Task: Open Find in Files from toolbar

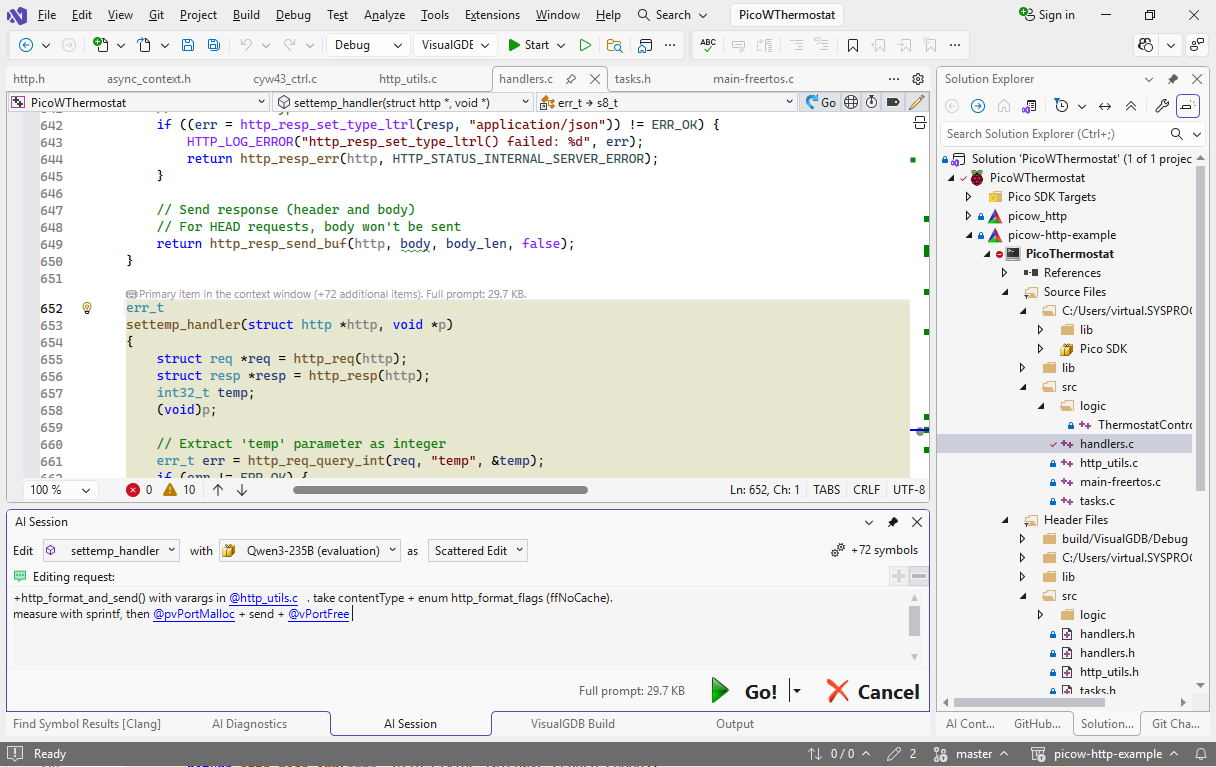Action: click(614, 45)
